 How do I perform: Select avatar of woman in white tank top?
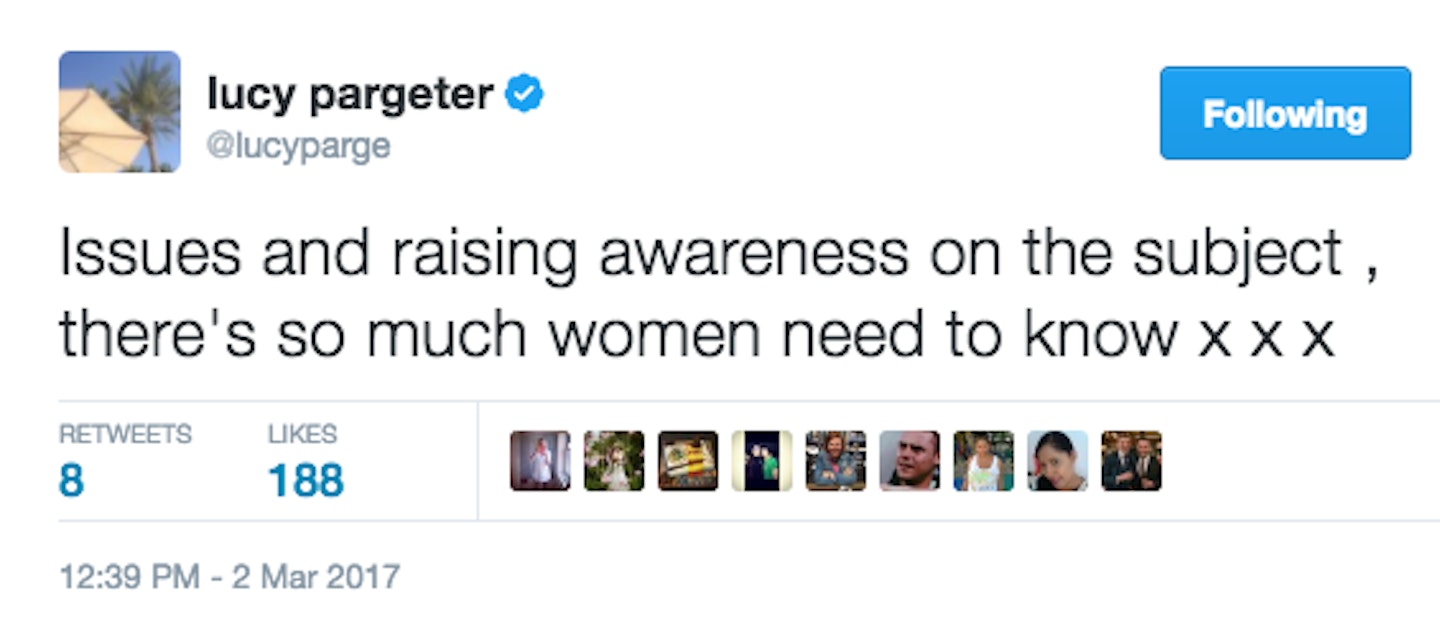(984, 461)
